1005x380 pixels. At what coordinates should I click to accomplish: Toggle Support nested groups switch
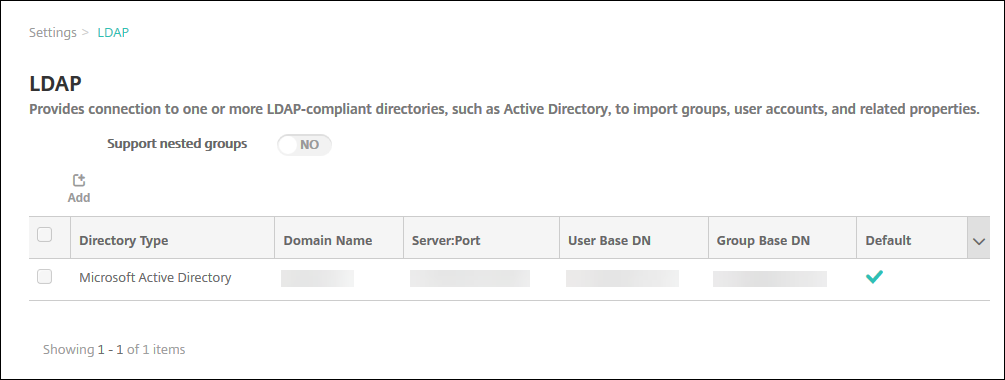[x=304, y=145]
